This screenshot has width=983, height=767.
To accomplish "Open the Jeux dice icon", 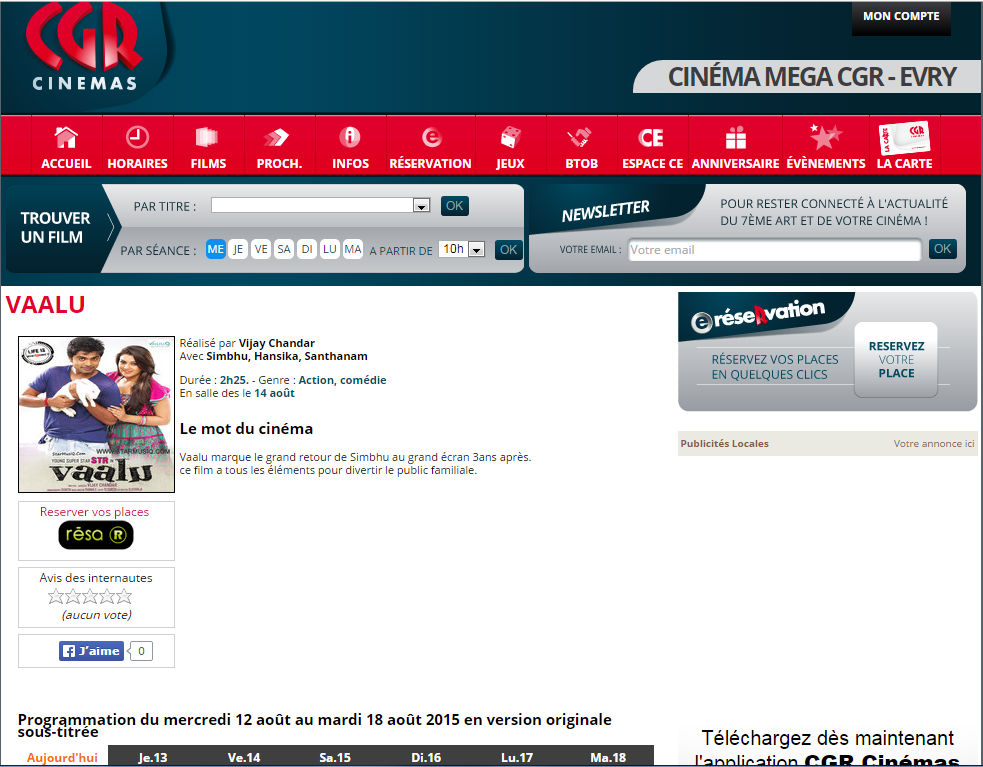I will [x=511, y=137].
